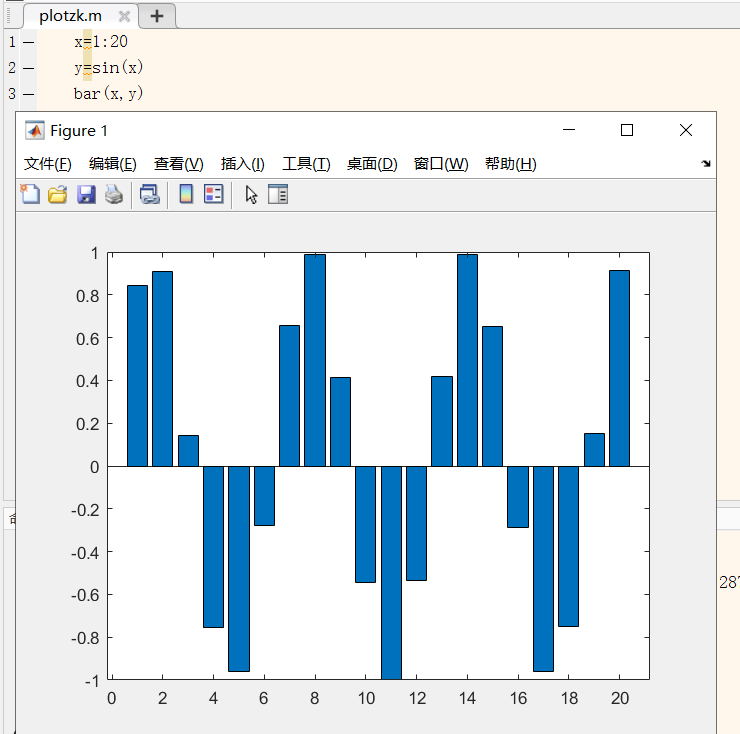
Task: Open the 桌面(D) menu
Action: tap(372, 164)
